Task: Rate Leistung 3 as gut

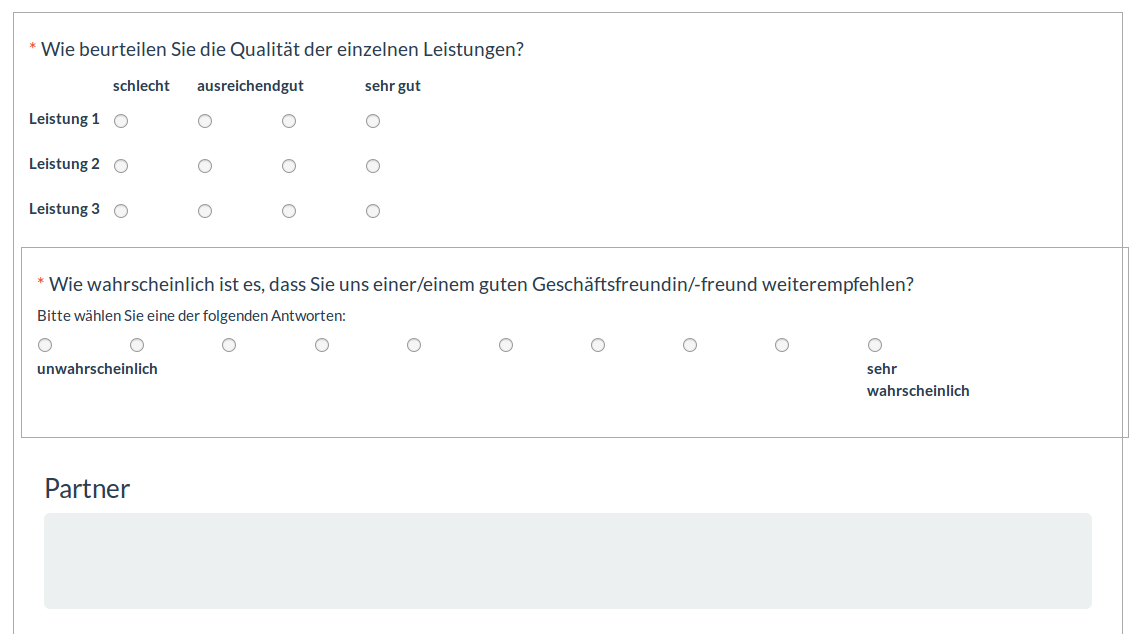Action: [289, 211]
